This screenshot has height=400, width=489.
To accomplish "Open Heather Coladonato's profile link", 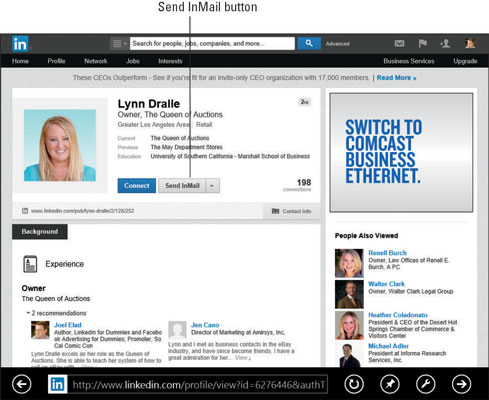I will pyautogui.click(x=398, y=315).
